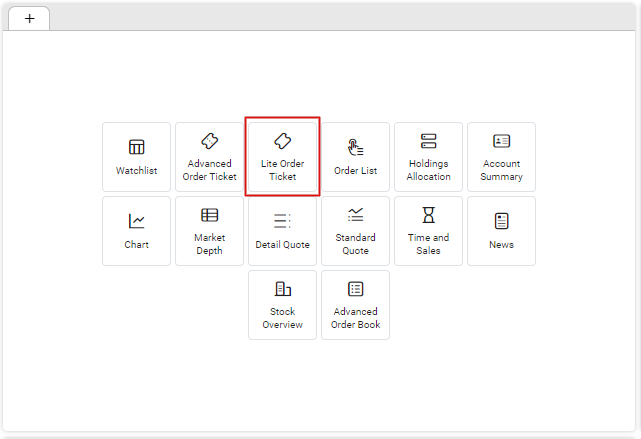Click the Account Summary card icon
The width and height of the screenshot is (641, 439).
tap(501, 141)
